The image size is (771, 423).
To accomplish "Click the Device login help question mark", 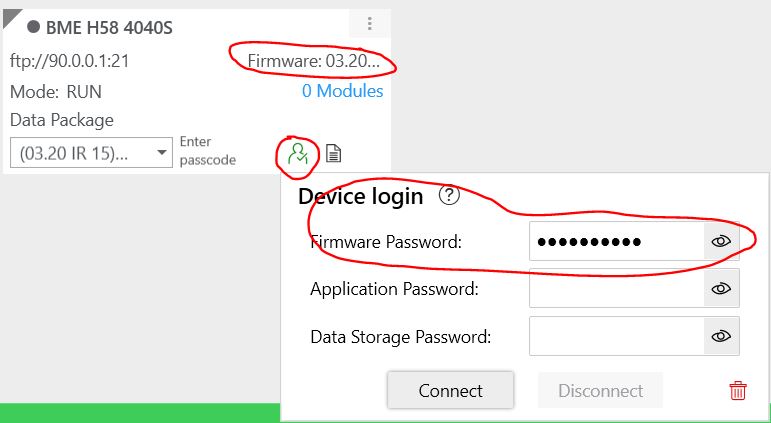I will pos(449,195).
